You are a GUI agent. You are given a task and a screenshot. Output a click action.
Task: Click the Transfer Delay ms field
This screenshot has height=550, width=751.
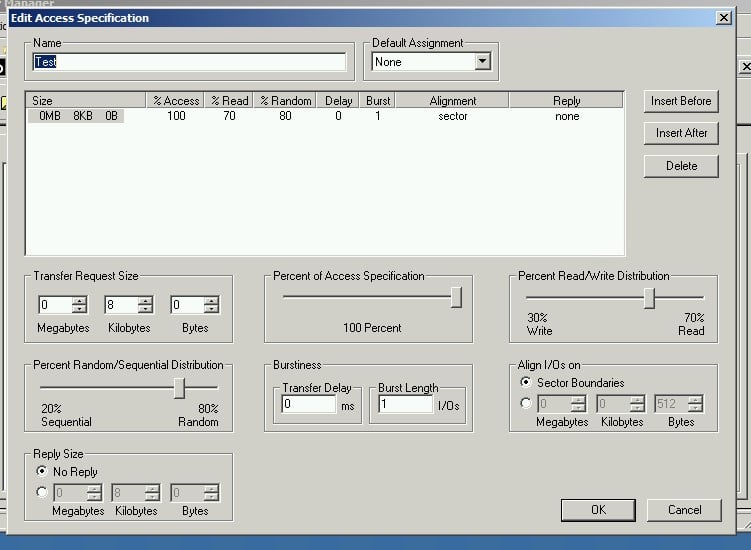[308, 404]
